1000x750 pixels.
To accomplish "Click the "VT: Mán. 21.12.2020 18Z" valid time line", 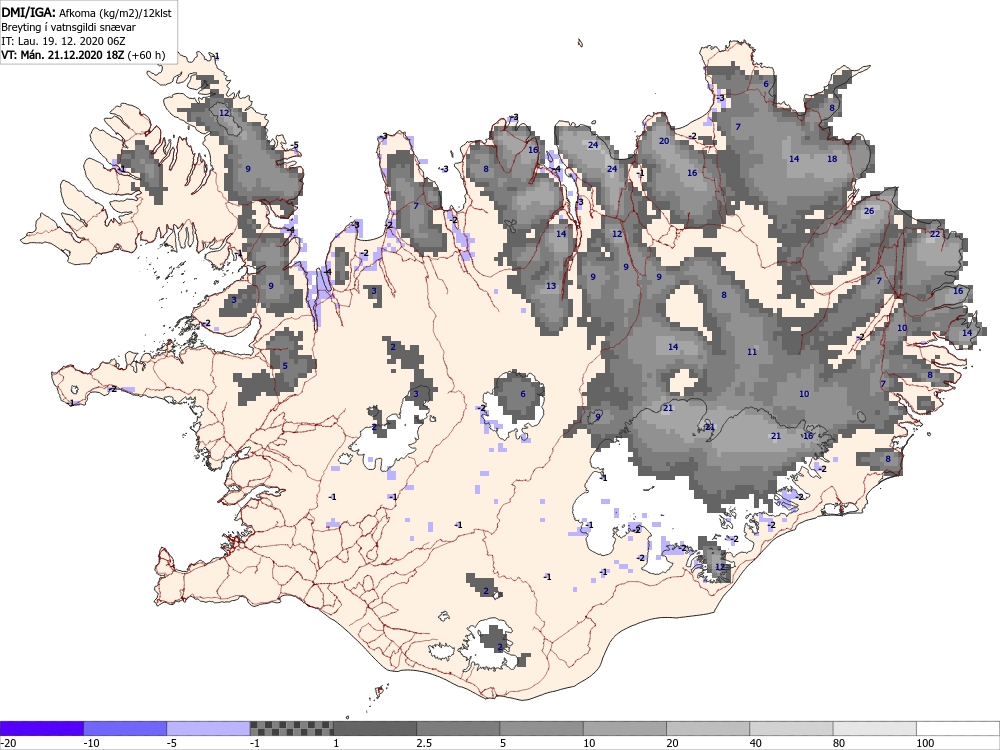I will 63,55.
